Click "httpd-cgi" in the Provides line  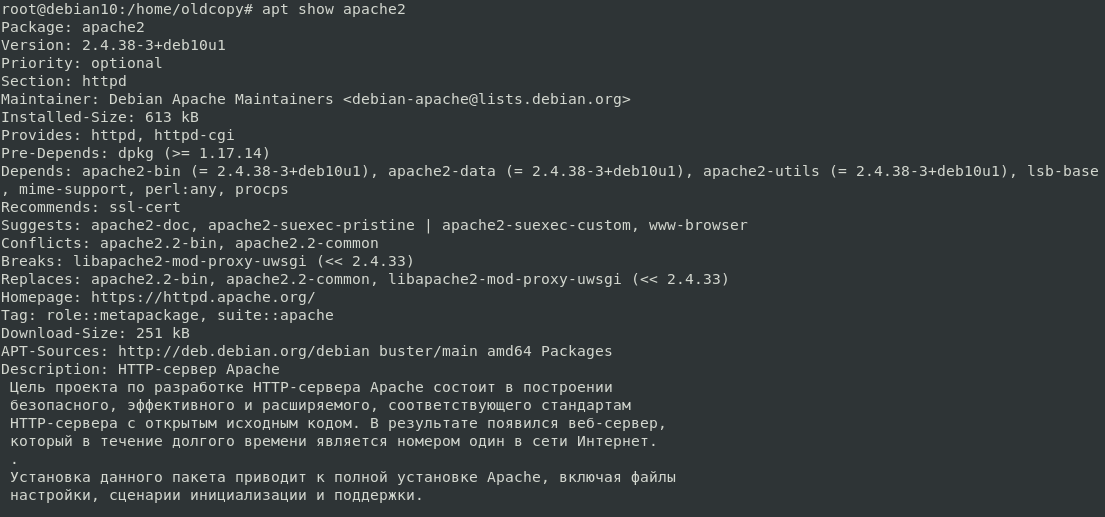[194, 135]
